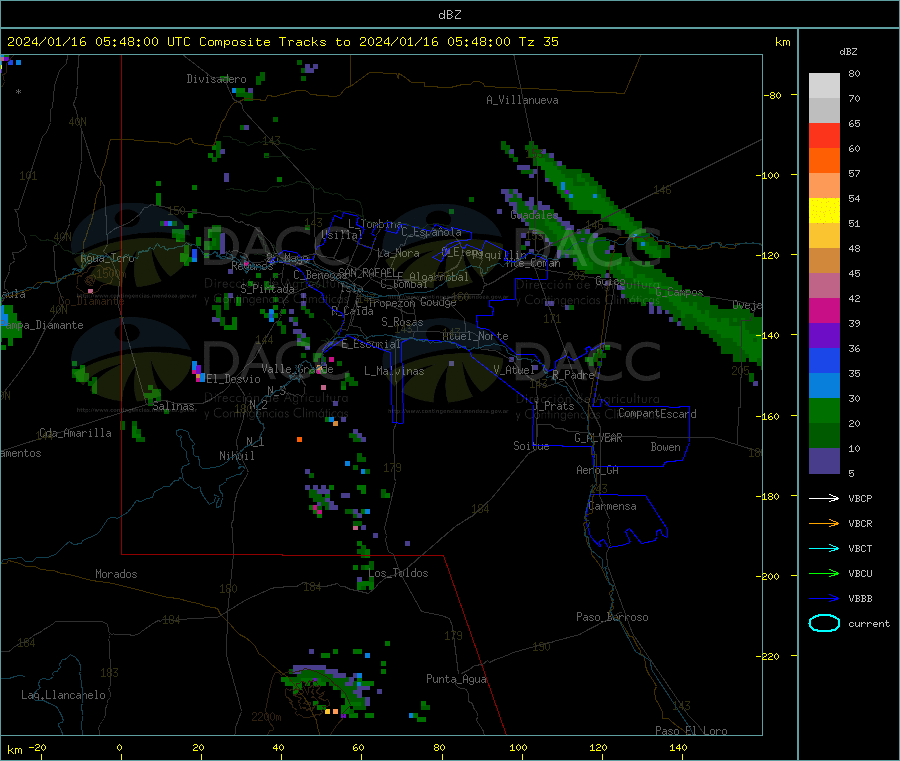
Task: Click the timestamp 2024/01/16 05:48:00 UTC header
Action: [99, 42]
